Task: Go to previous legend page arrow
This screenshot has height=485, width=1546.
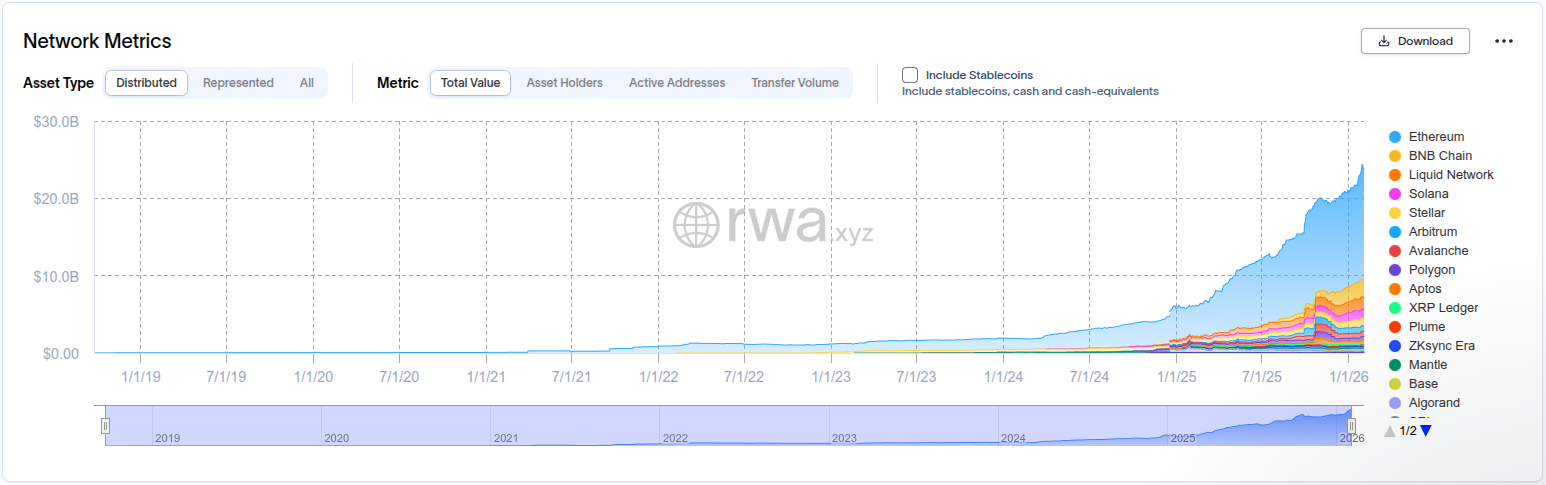Action: point(1390,431)
